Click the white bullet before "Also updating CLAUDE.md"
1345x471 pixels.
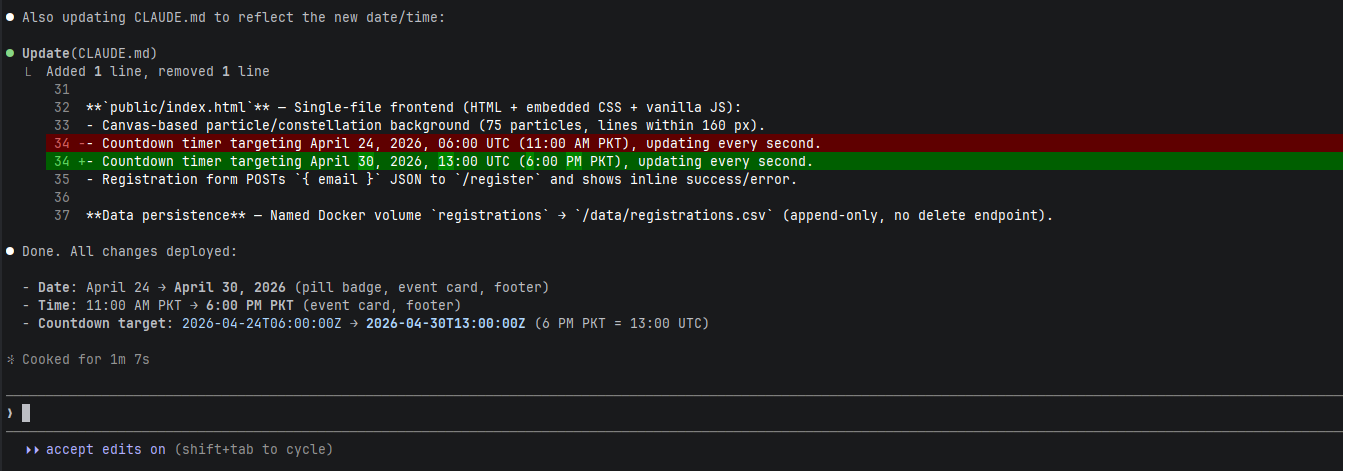10,17
